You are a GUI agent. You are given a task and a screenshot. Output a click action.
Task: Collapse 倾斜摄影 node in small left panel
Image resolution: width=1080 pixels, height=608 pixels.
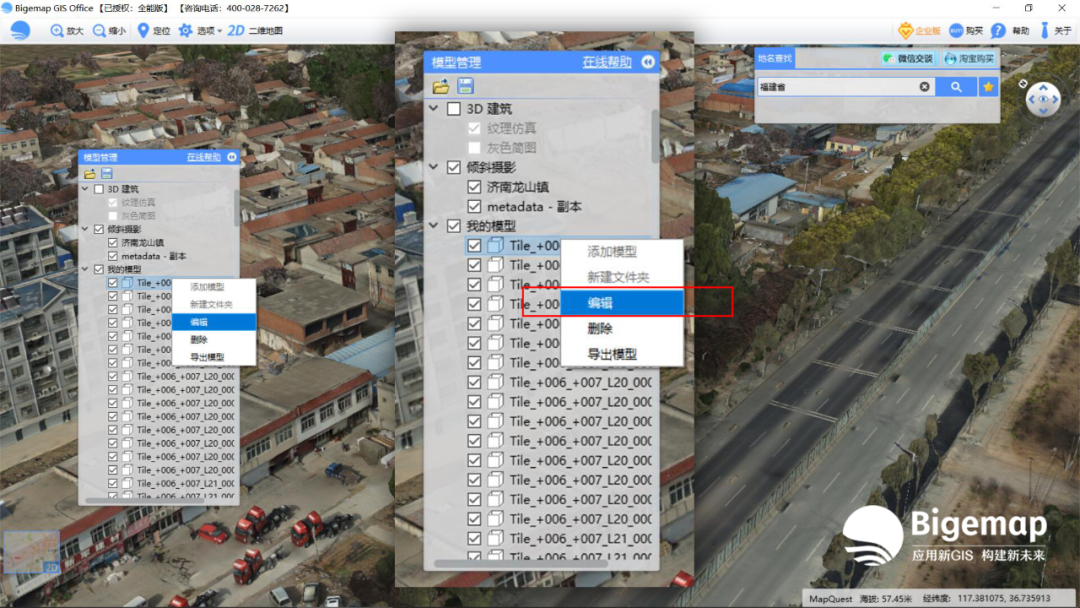[85, 229]
